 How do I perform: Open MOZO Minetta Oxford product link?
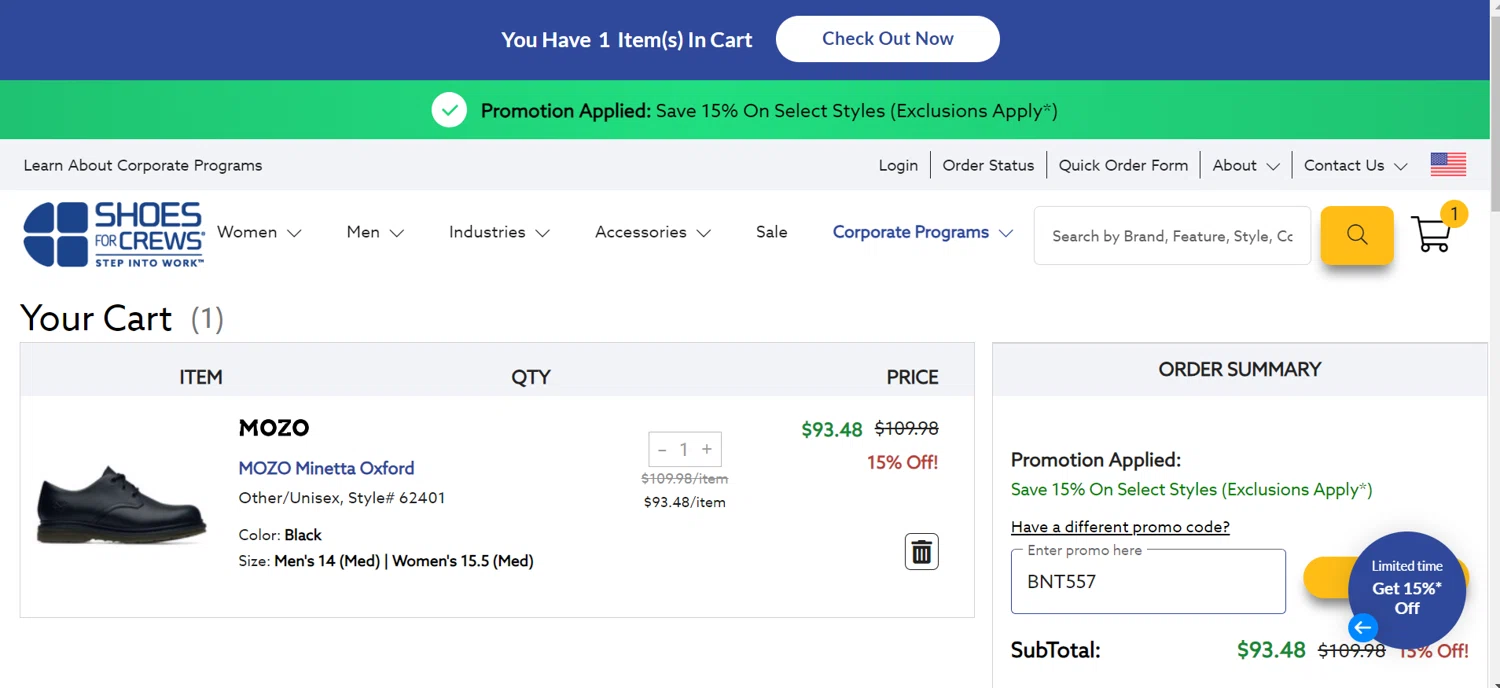click(x=326, y=468)
